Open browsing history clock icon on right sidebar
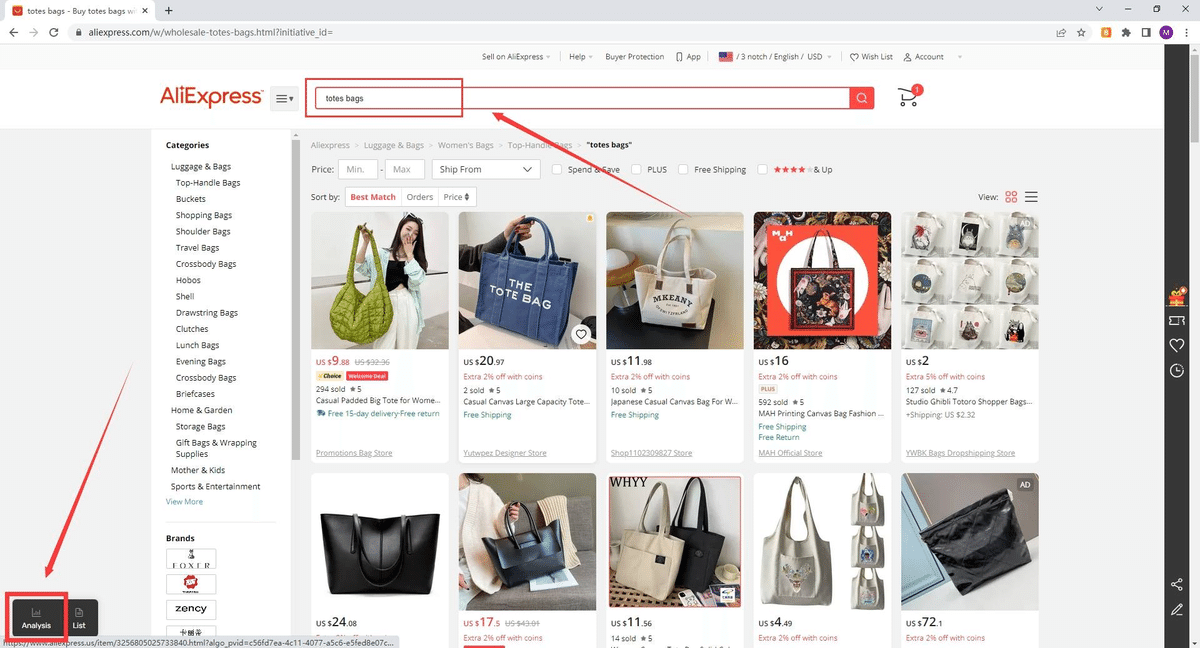This screenshot has height=648, width=1200. tap(1176, 371)
